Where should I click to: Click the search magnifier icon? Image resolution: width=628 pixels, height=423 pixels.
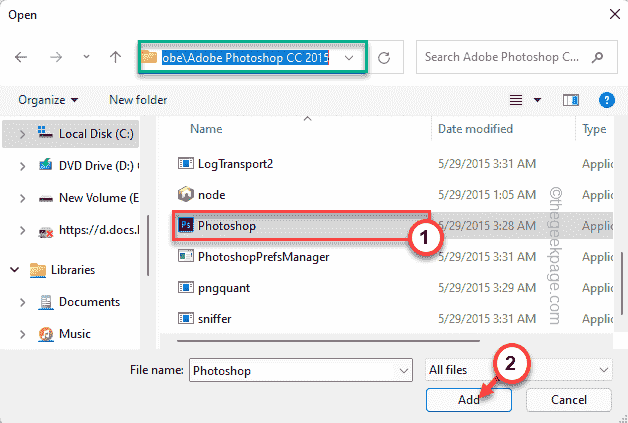[598, 57]
